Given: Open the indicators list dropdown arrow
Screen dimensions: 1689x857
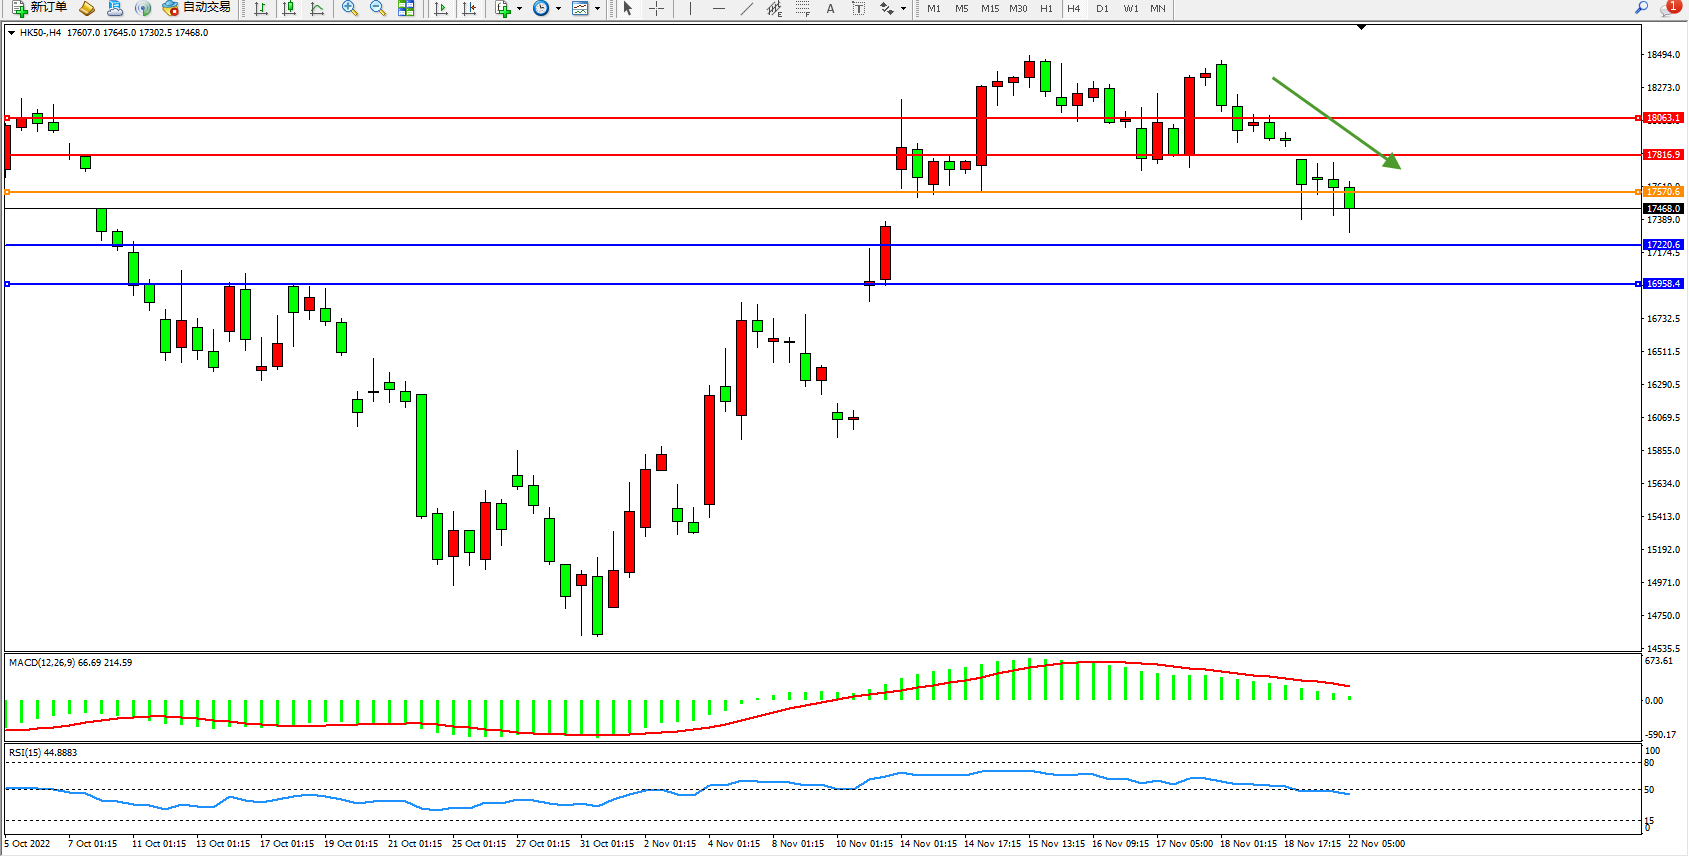Looking at the screenshot, I should point(519,9).
